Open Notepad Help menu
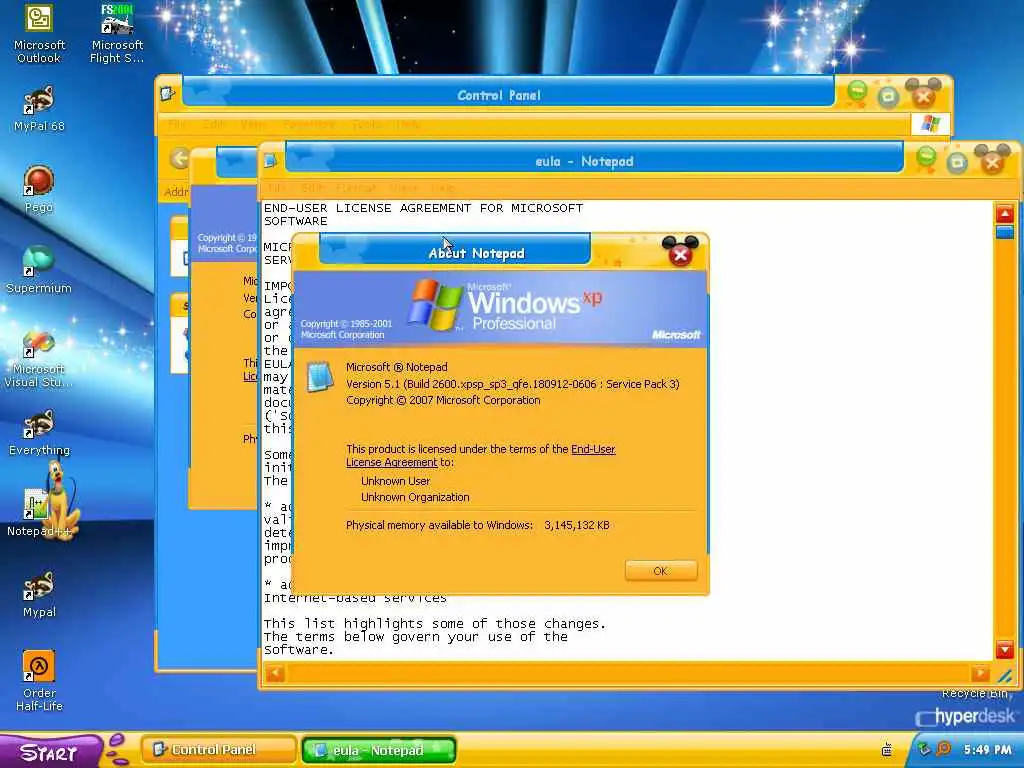Image resolution: width=1024 pixels, height=768 pixels. pyautogui.click(x=442, y=188)
